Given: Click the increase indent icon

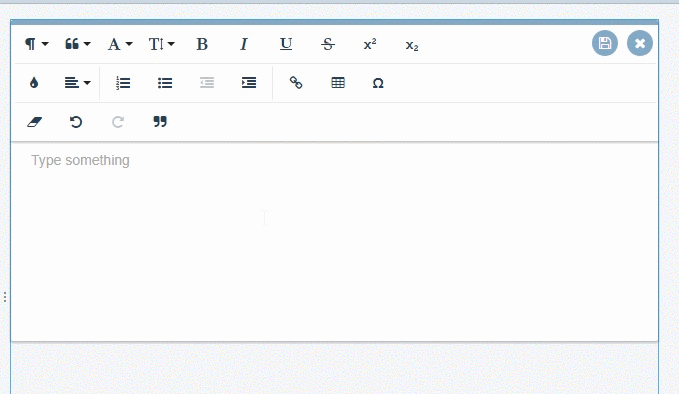Looking at the screenshot, I should 249,83.
